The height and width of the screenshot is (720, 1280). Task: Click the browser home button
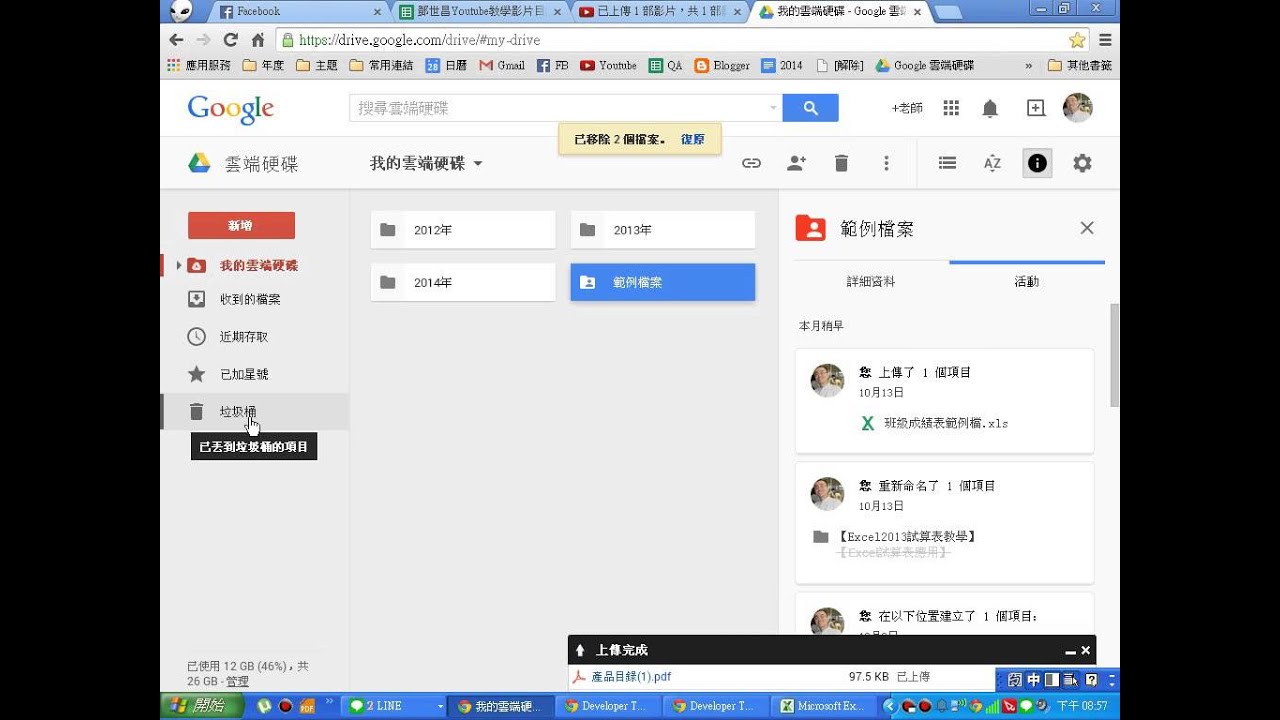pyautogui.click(x=258, y=40)
